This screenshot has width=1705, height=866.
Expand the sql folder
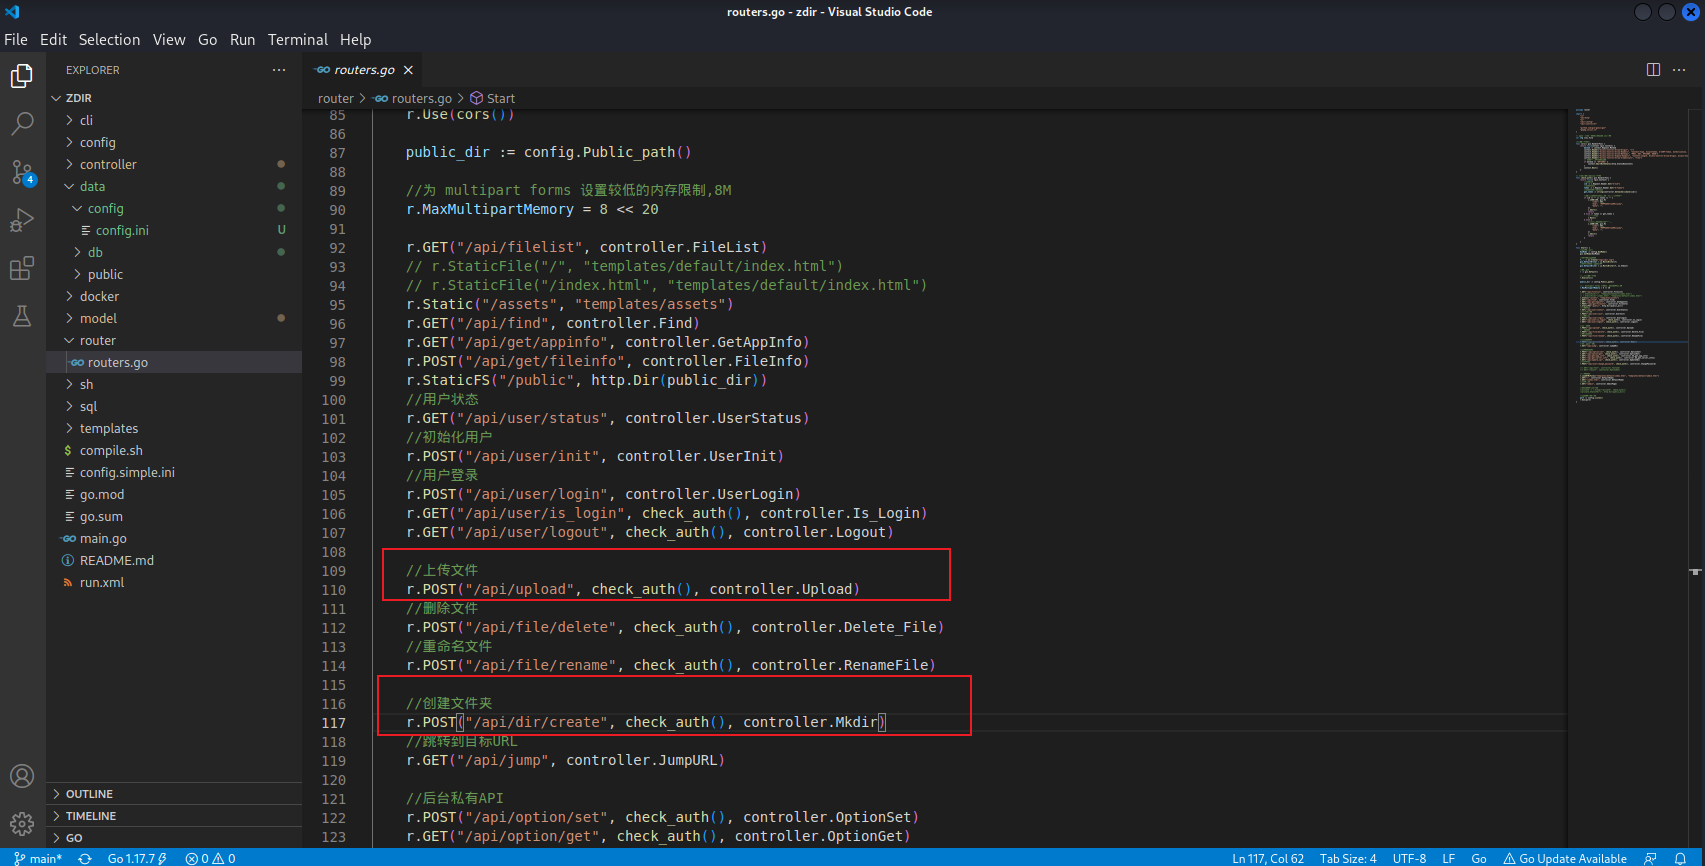coord(174,406)
